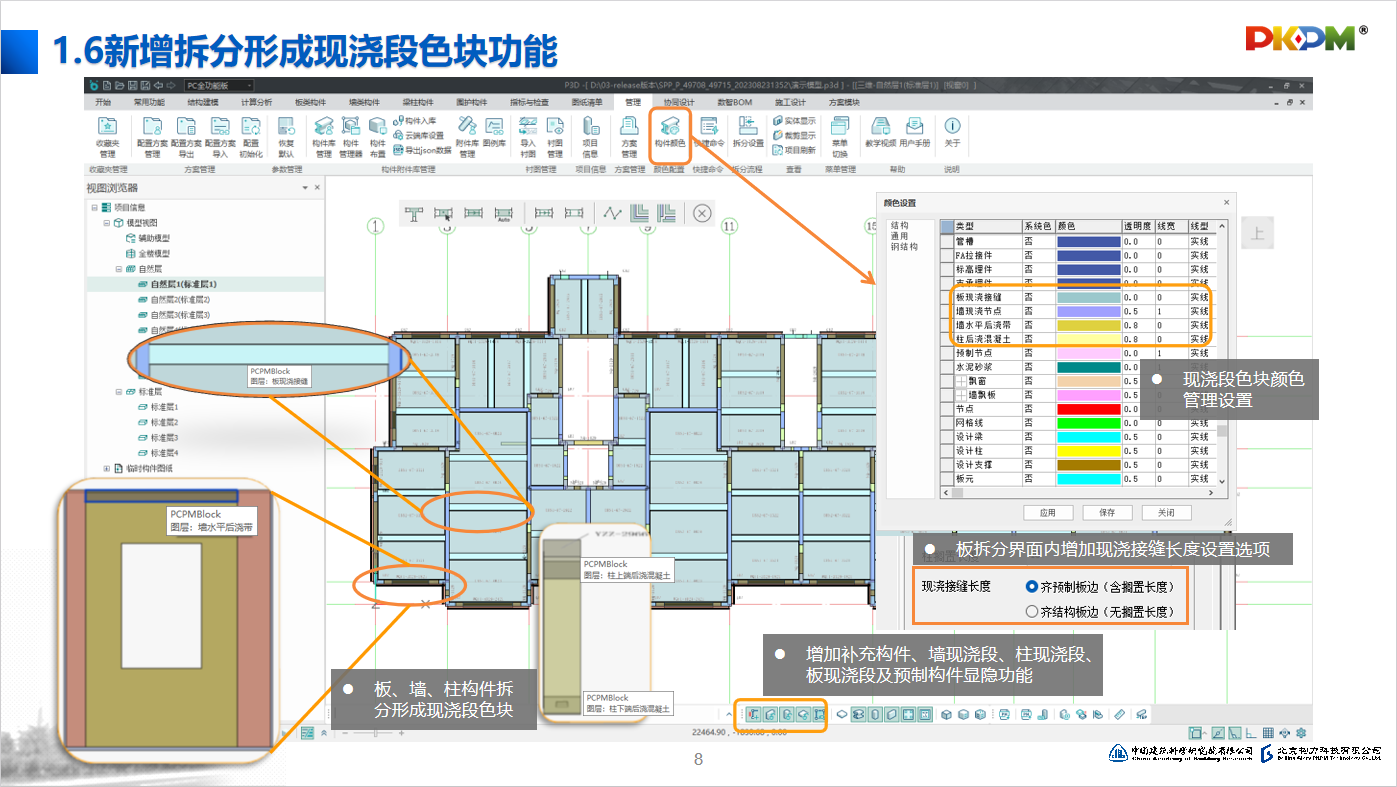Click 应用 in the 颜色设置 dialog

click(x=1048, y=512)
